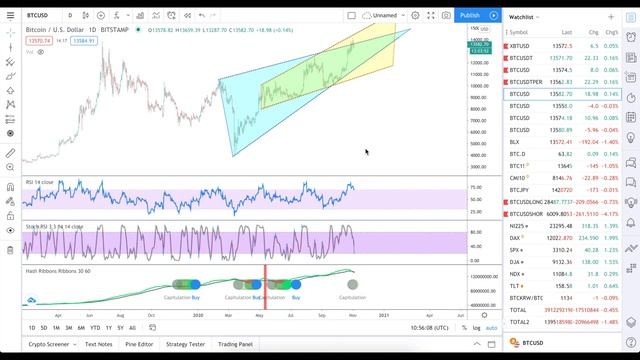Open the go to date calendar

[152, 327]
